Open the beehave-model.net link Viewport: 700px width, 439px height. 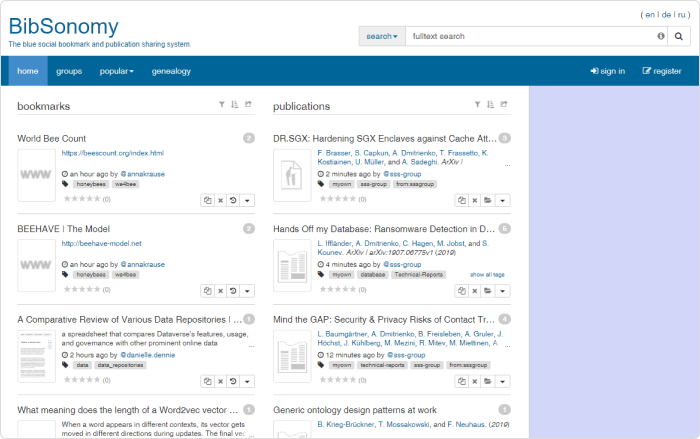coord(101,243)
